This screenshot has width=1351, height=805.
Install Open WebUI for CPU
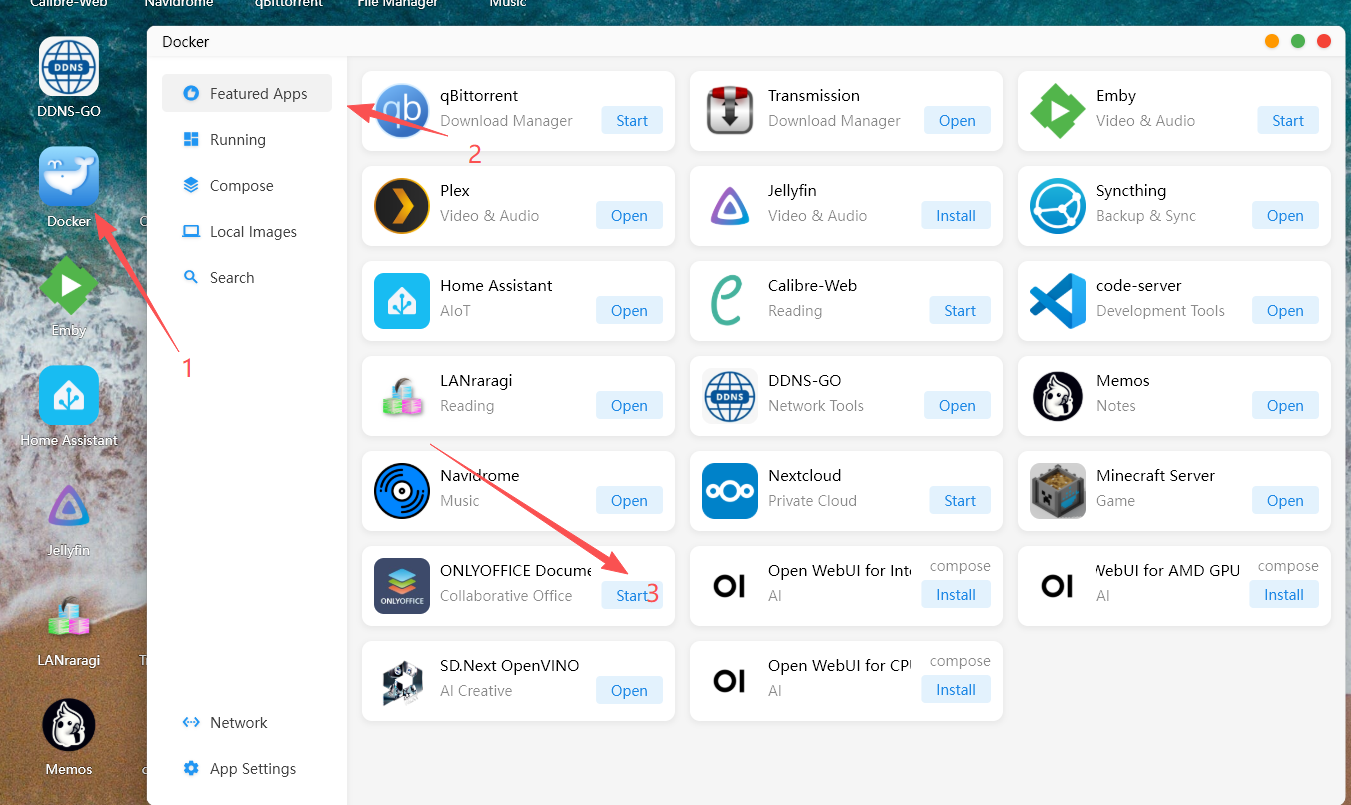click(x=956, y=690)
